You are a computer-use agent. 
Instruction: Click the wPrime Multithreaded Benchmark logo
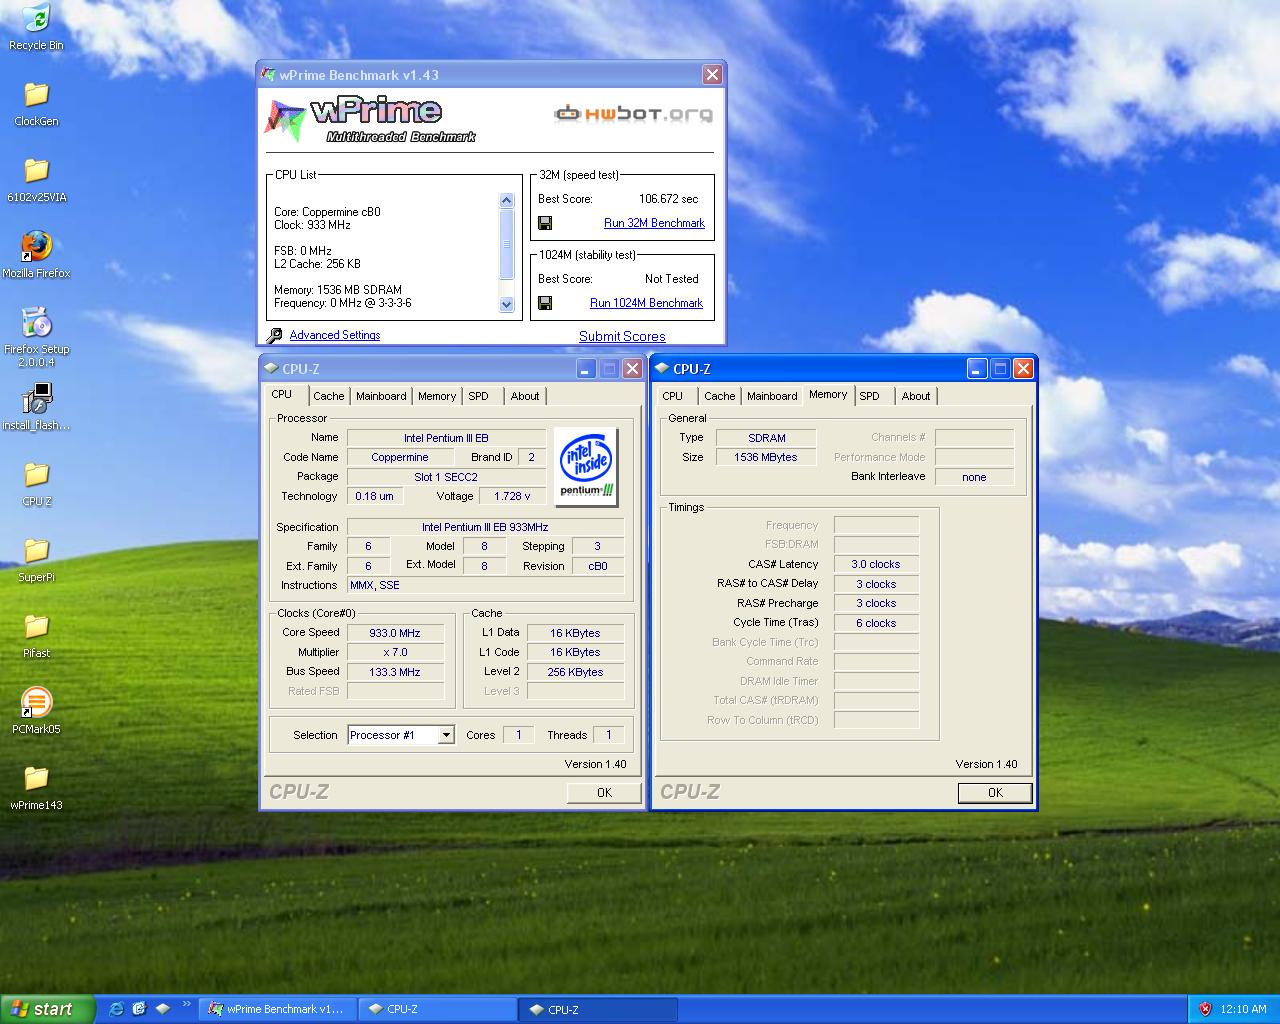click(x=370, y=120)
